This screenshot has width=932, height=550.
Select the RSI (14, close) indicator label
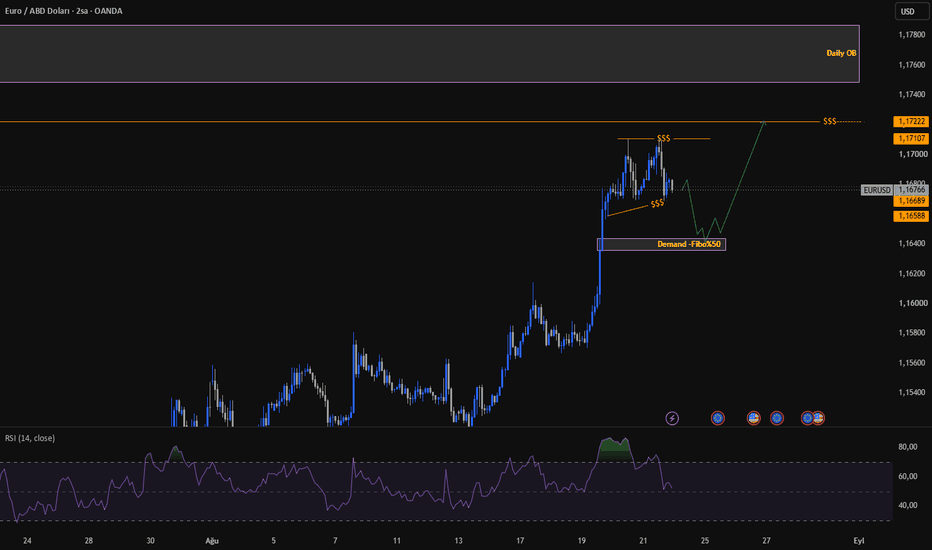(x=30, y=438)
